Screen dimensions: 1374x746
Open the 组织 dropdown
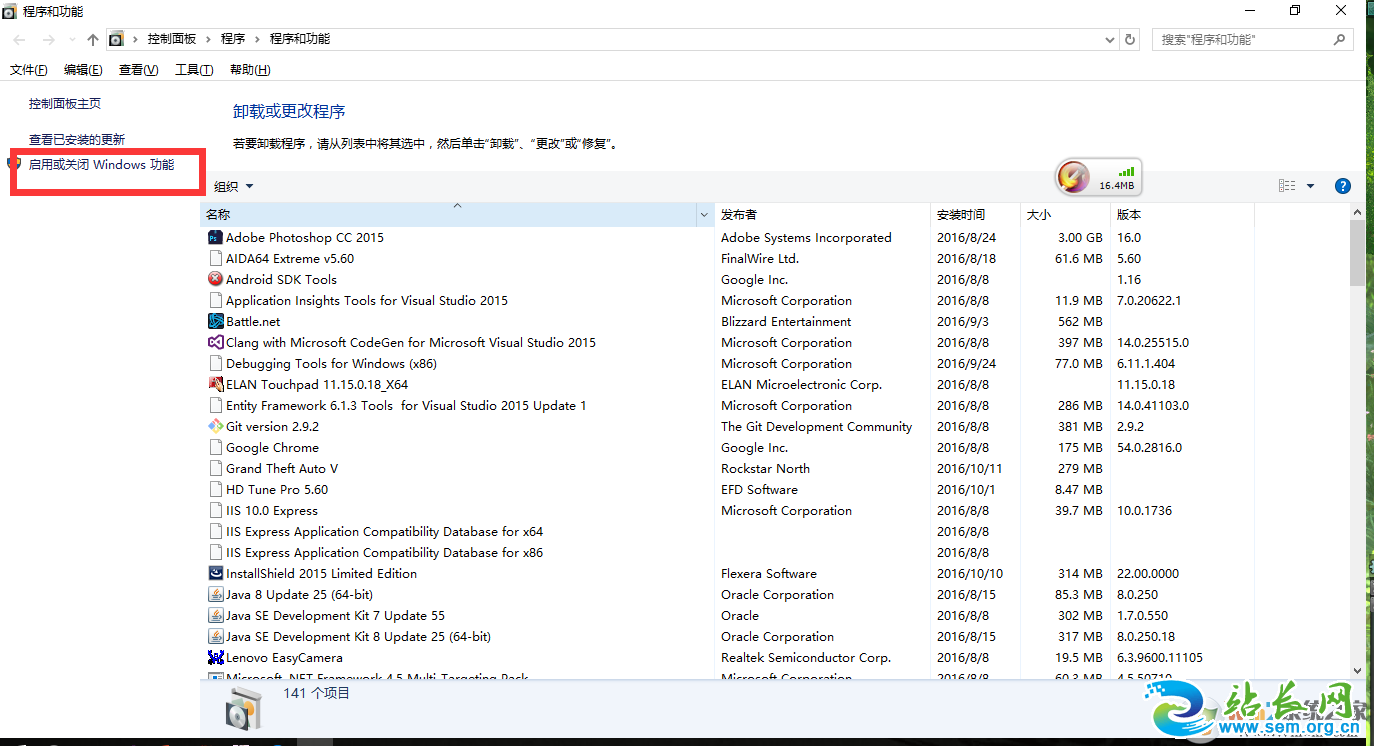(234, 186)
